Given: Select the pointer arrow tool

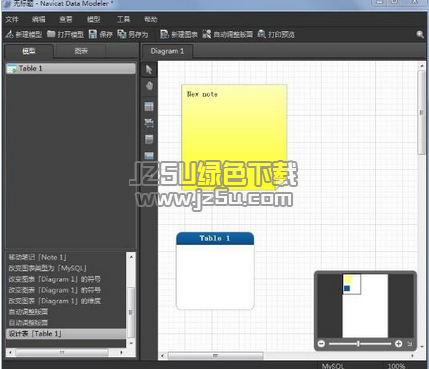Looking at the screenshot, I should 149,70.
